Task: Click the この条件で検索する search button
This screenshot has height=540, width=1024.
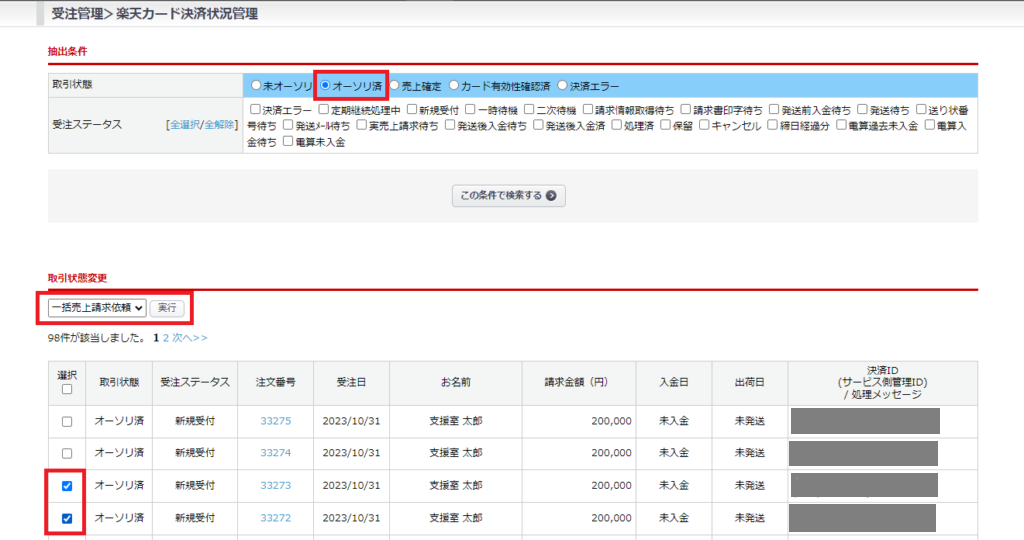Action: [x=508, y=195]
